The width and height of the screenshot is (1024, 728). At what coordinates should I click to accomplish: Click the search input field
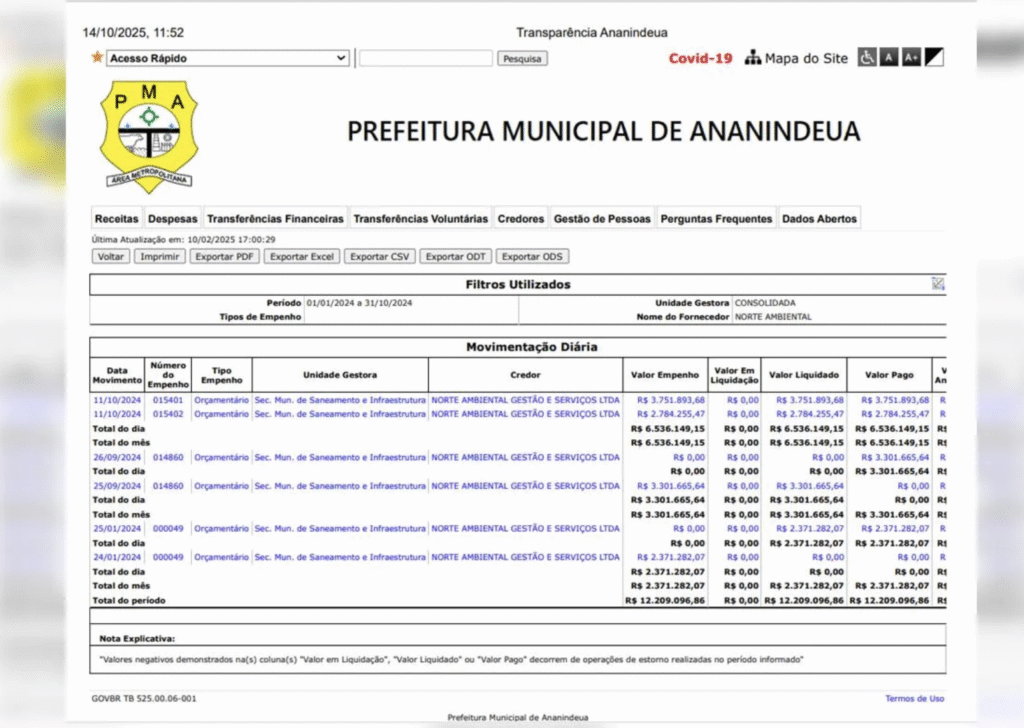[425, 58]
